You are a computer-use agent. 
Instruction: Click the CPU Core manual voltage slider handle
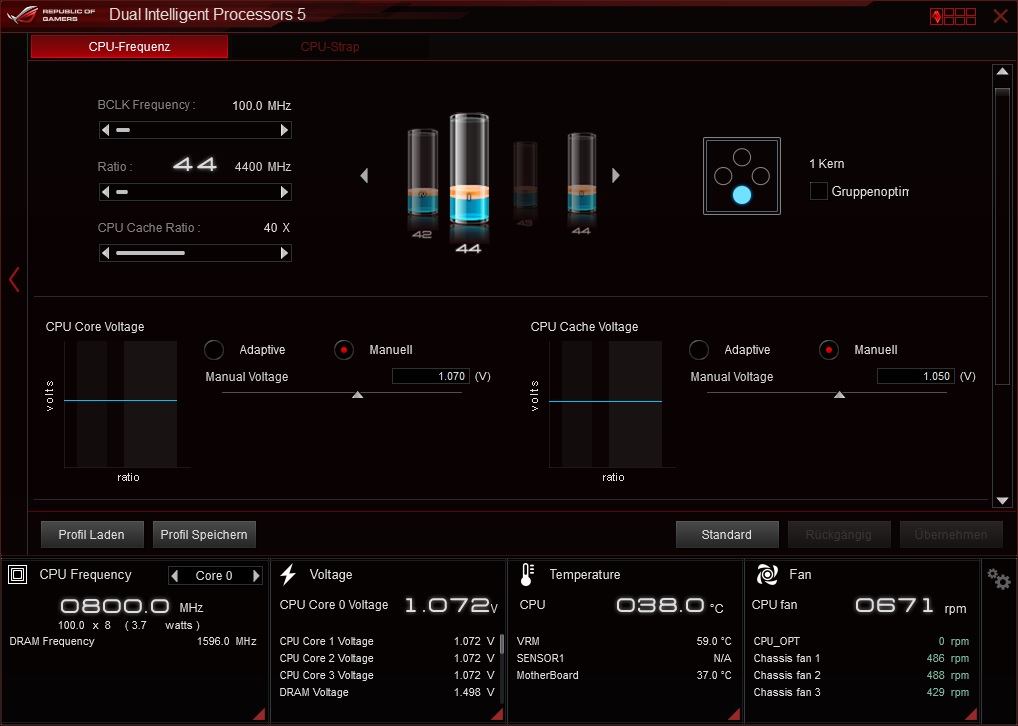point(357,395)
